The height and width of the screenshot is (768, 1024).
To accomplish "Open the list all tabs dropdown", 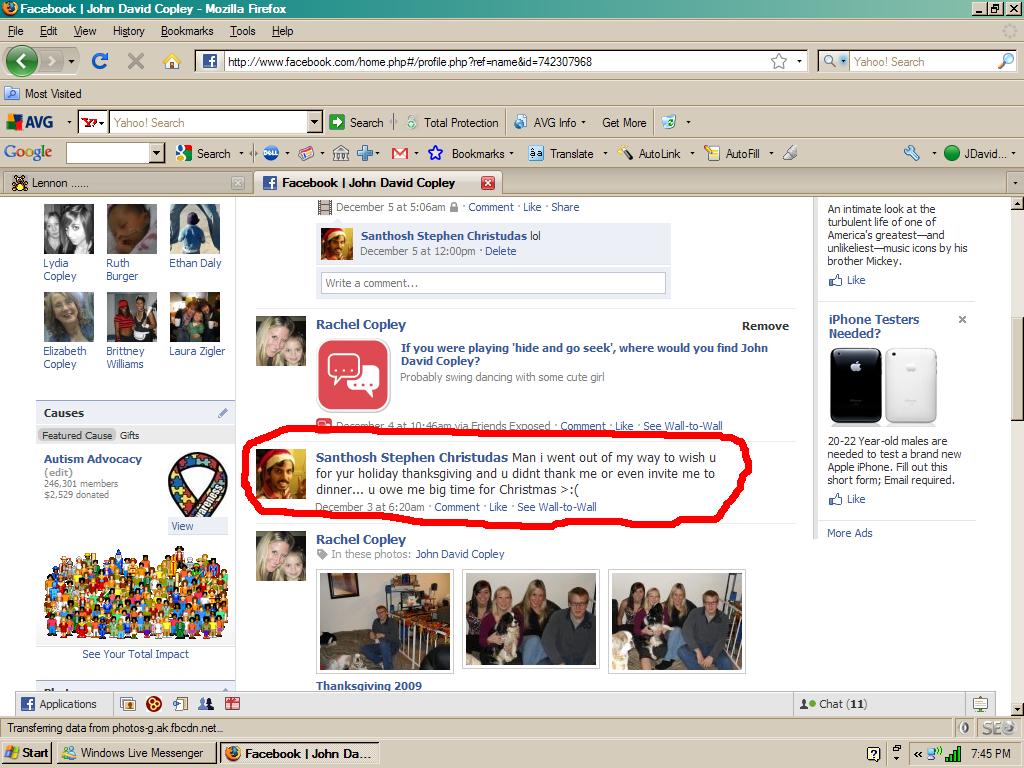I will click(x=1016, y=183).
